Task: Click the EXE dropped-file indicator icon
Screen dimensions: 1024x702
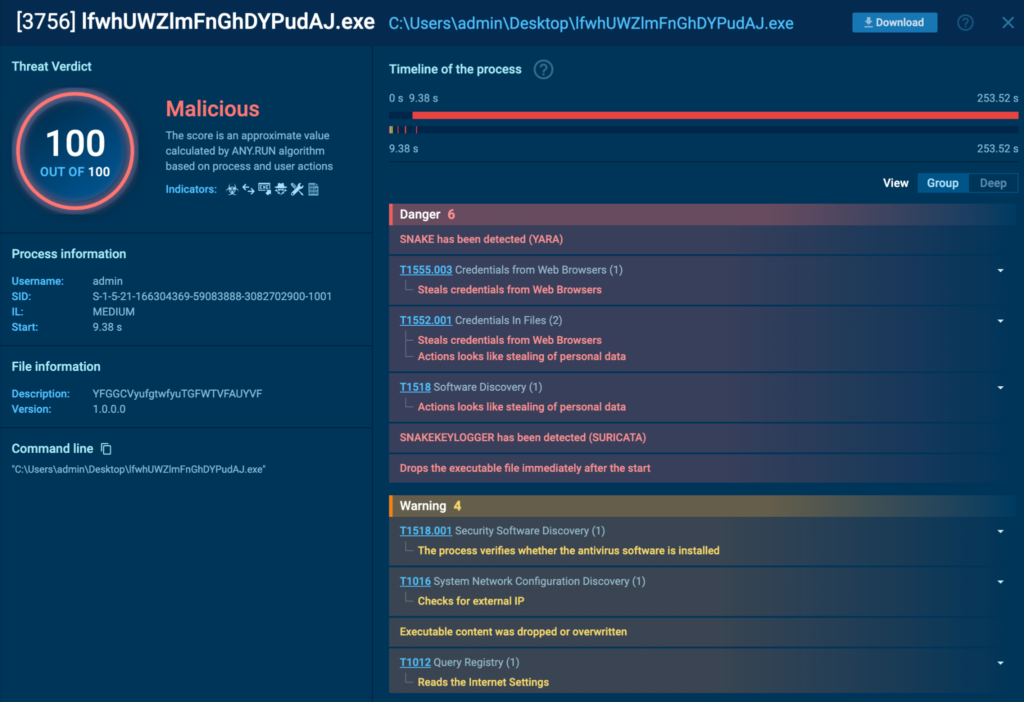Action: coord(264,189)
